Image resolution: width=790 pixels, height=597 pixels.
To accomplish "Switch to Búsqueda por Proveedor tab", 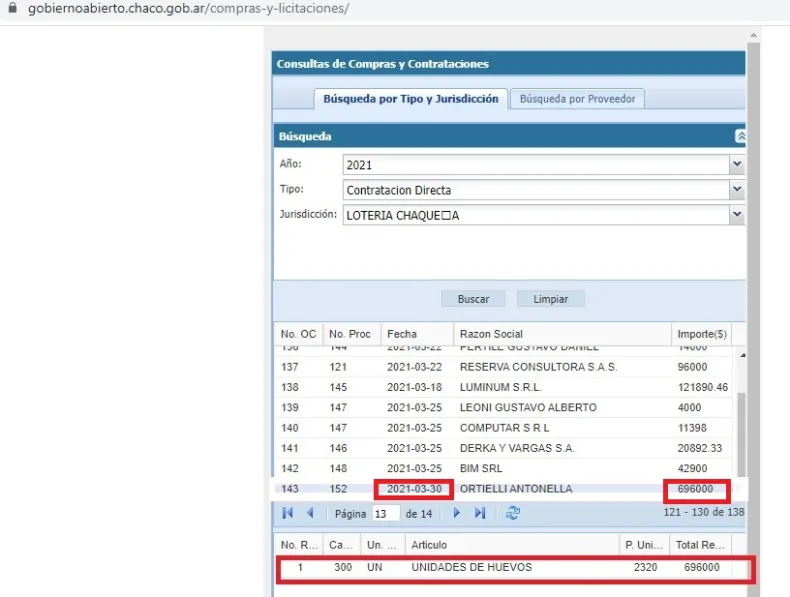I will (x=578, y=98).
